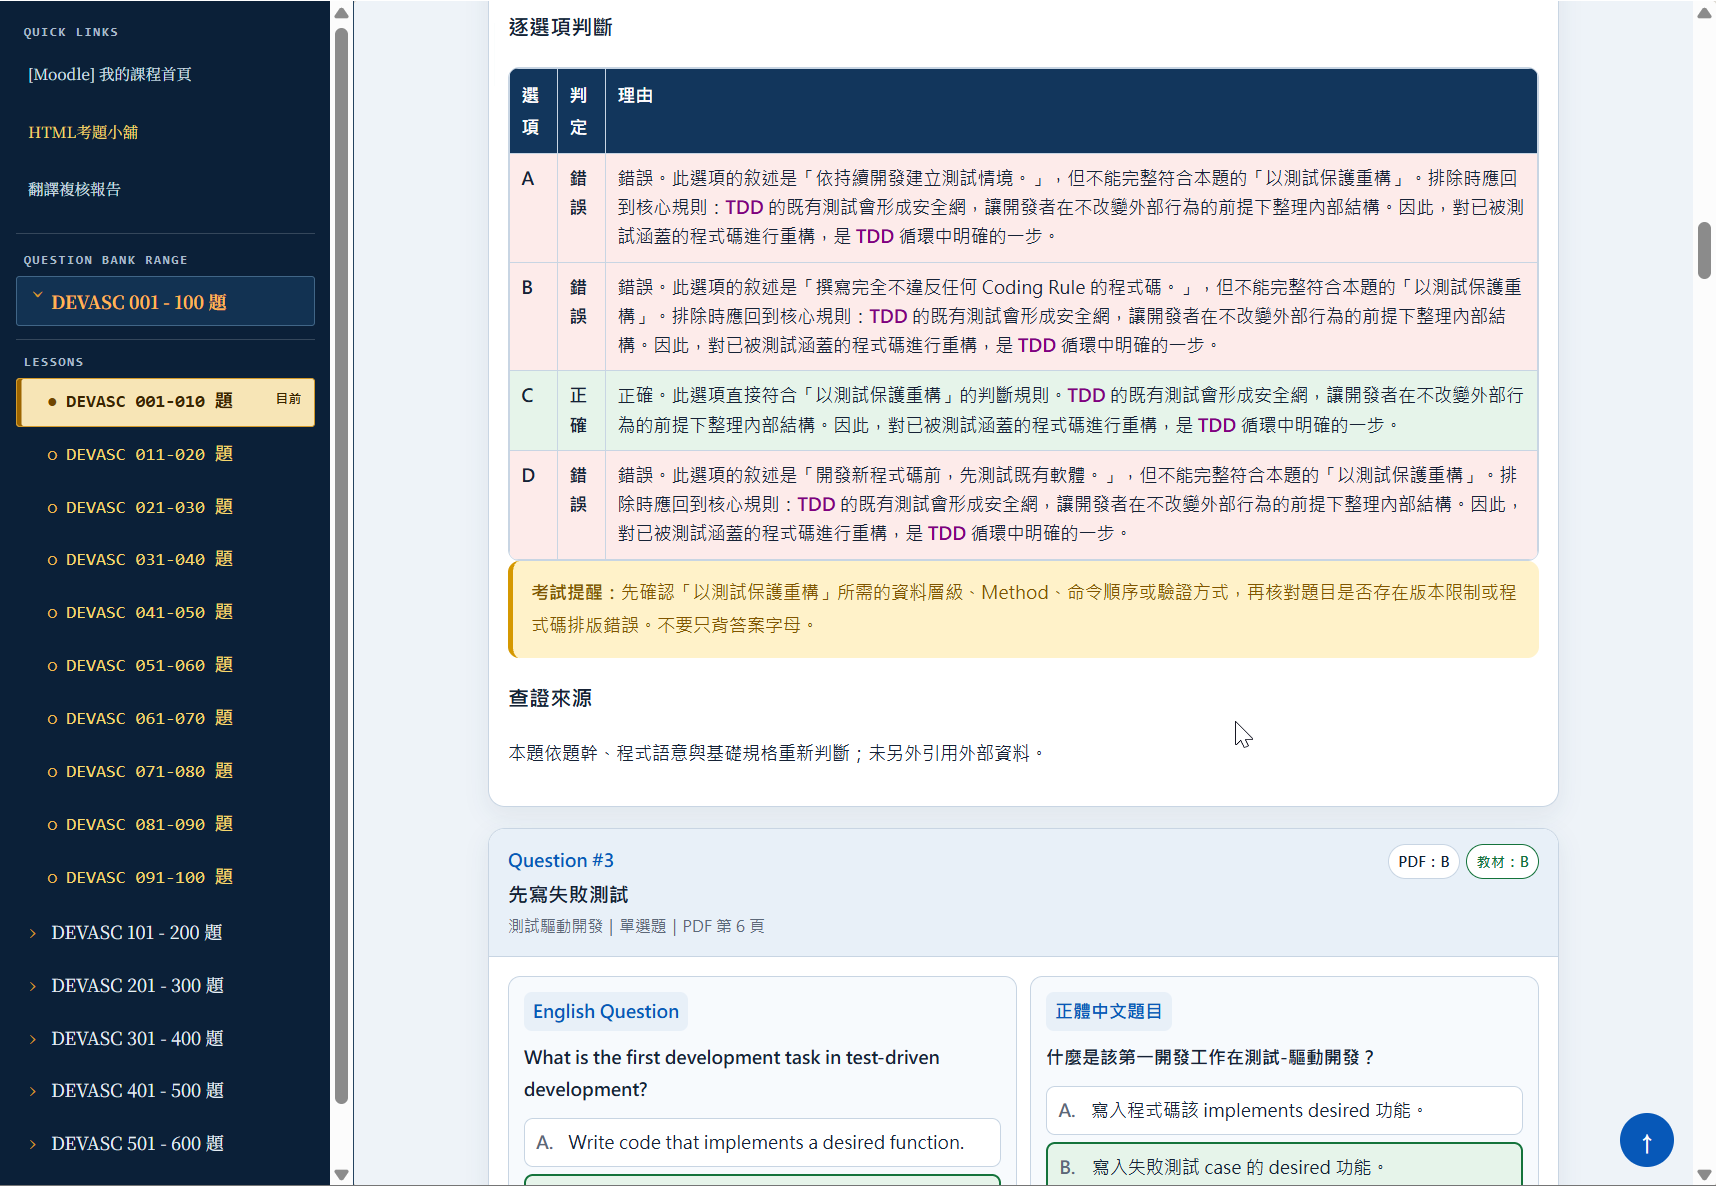Open the [Moodle] 我的課程首頁 link
Screen dimensions: 1716x1186
point(110,74)
